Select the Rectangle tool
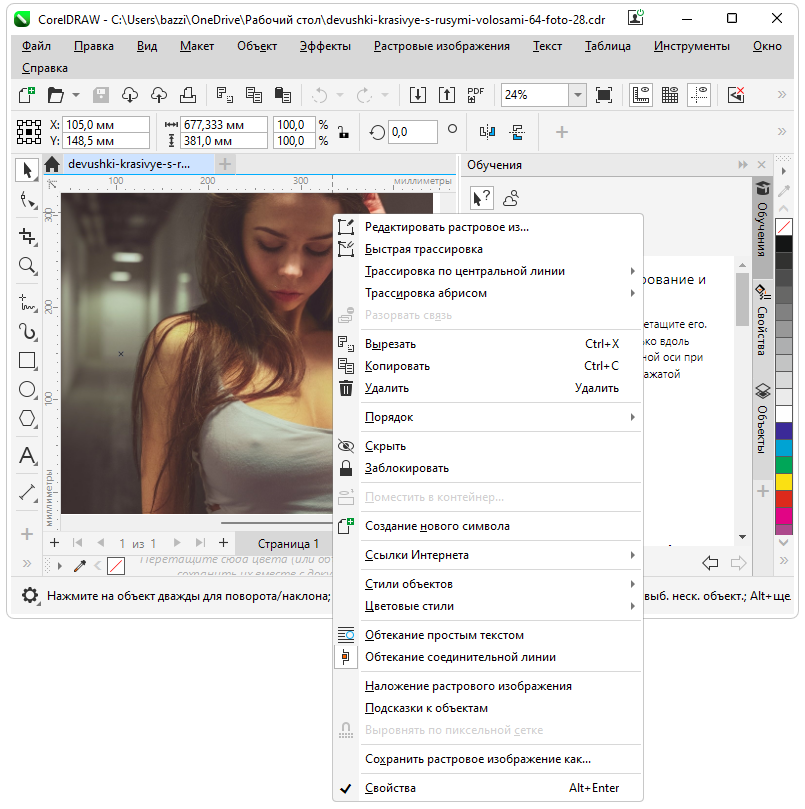805x809 pixels. [27, 361]
